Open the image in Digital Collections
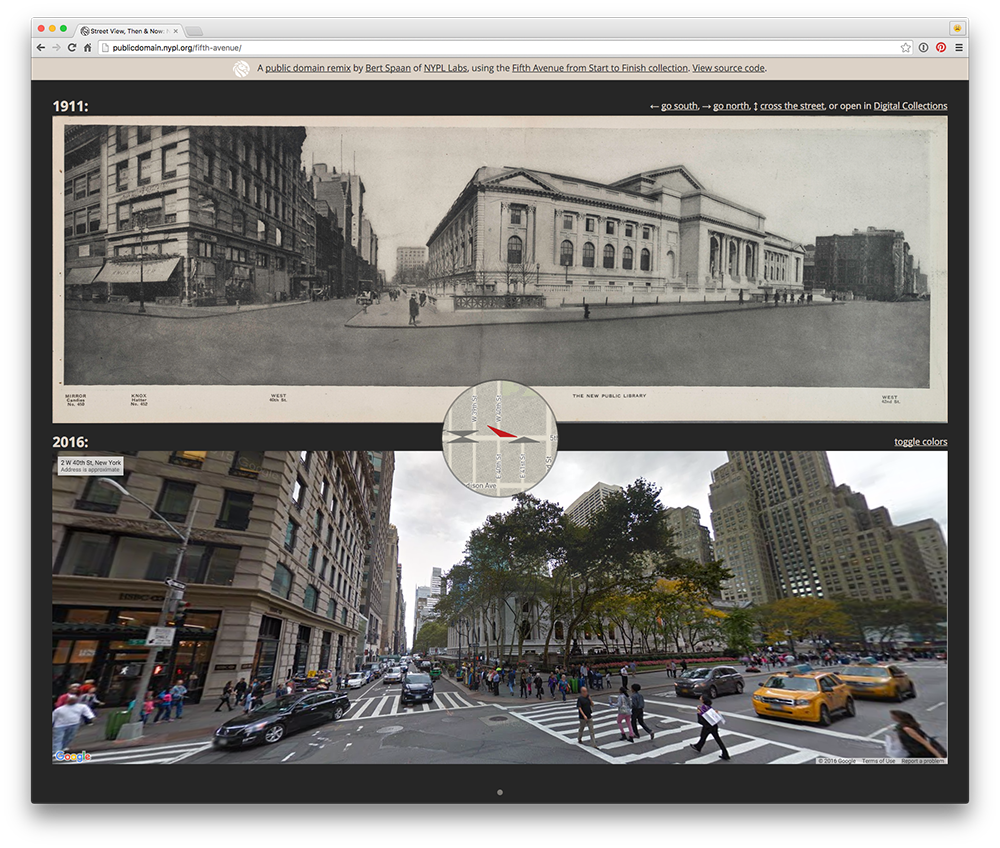 (x=910, y=105)
